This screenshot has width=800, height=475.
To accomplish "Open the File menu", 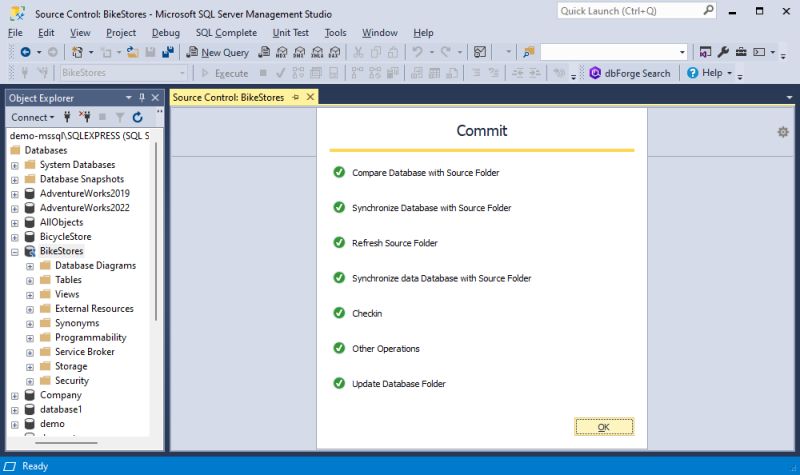I will point(15,33).
